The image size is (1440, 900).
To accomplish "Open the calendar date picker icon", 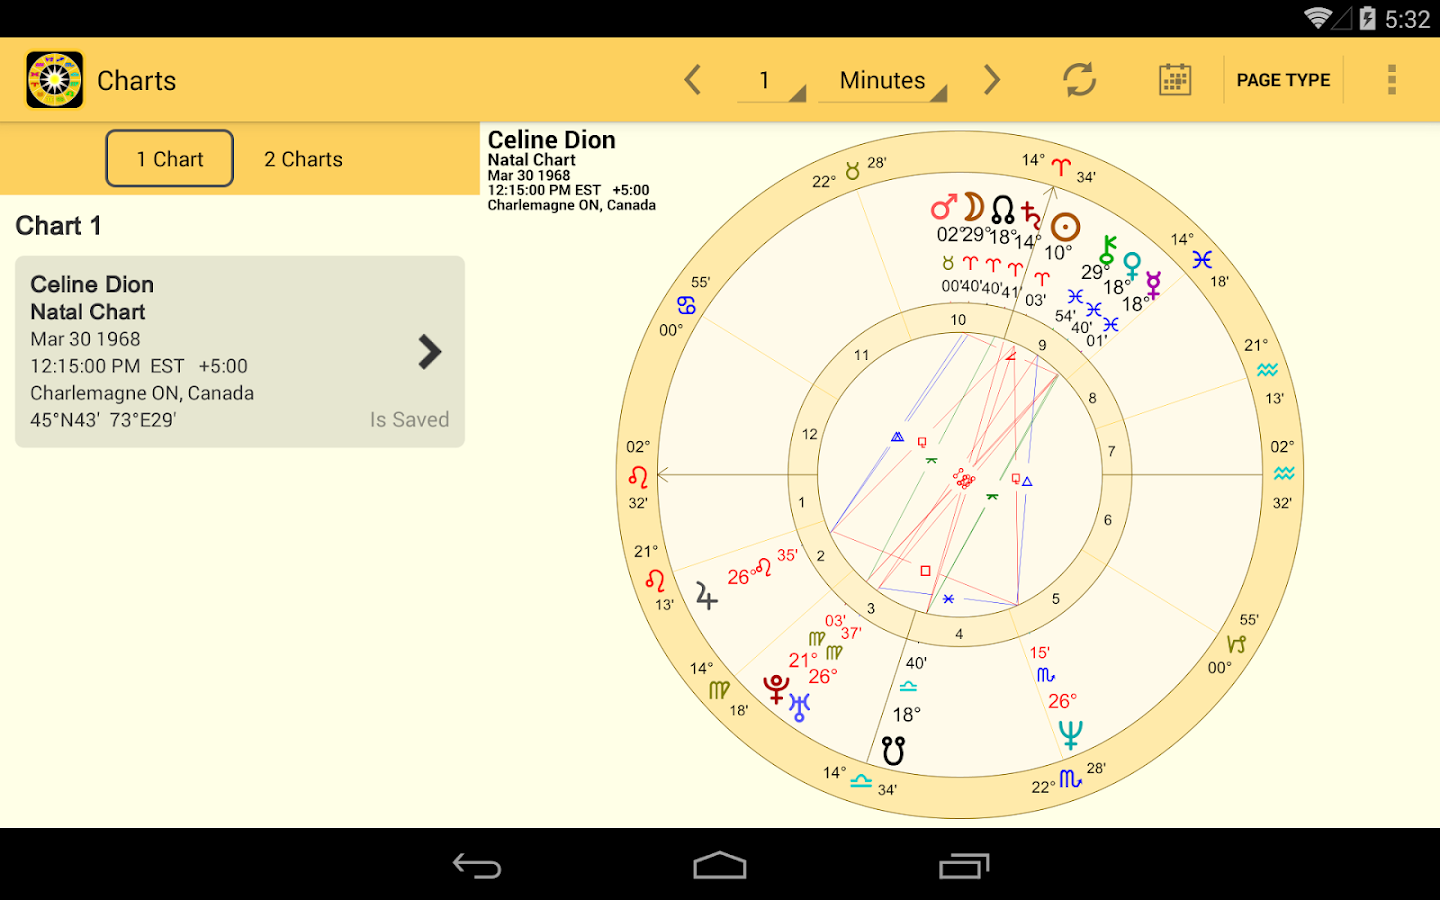I will pyautogui.click(x=1175, y=80).
